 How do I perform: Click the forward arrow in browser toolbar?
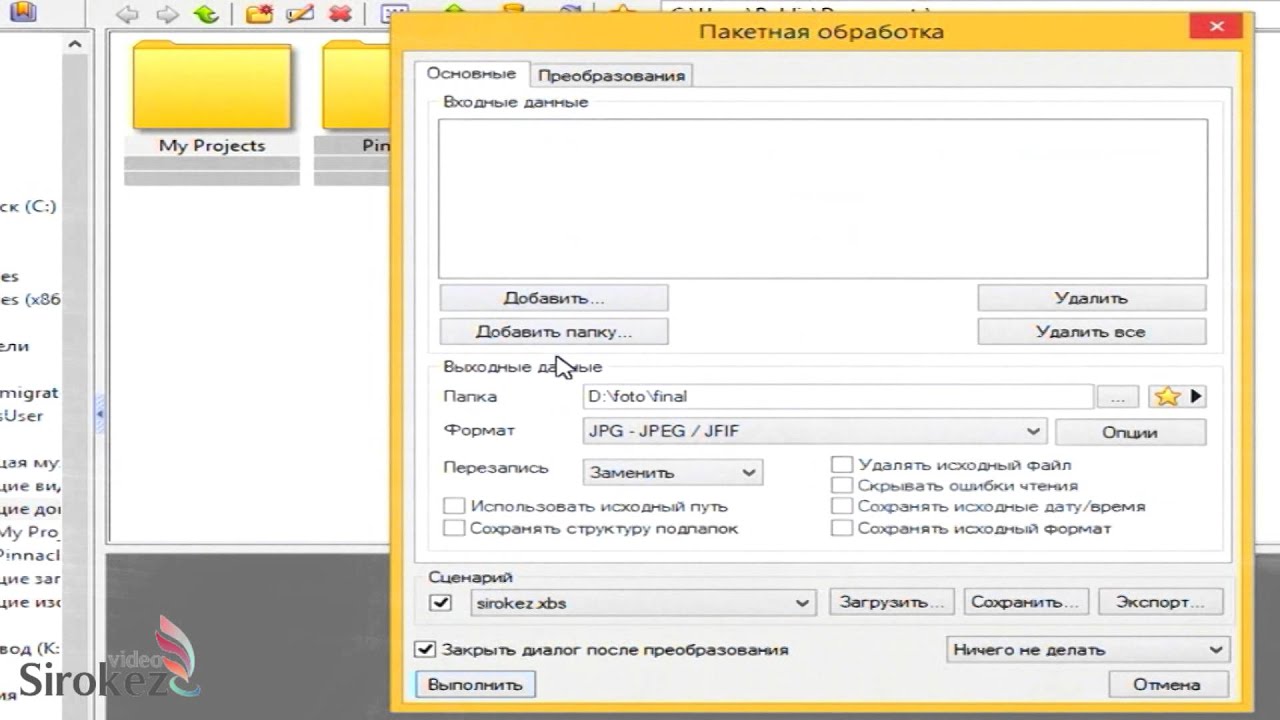pyautogui.click(x=166, y=13)
